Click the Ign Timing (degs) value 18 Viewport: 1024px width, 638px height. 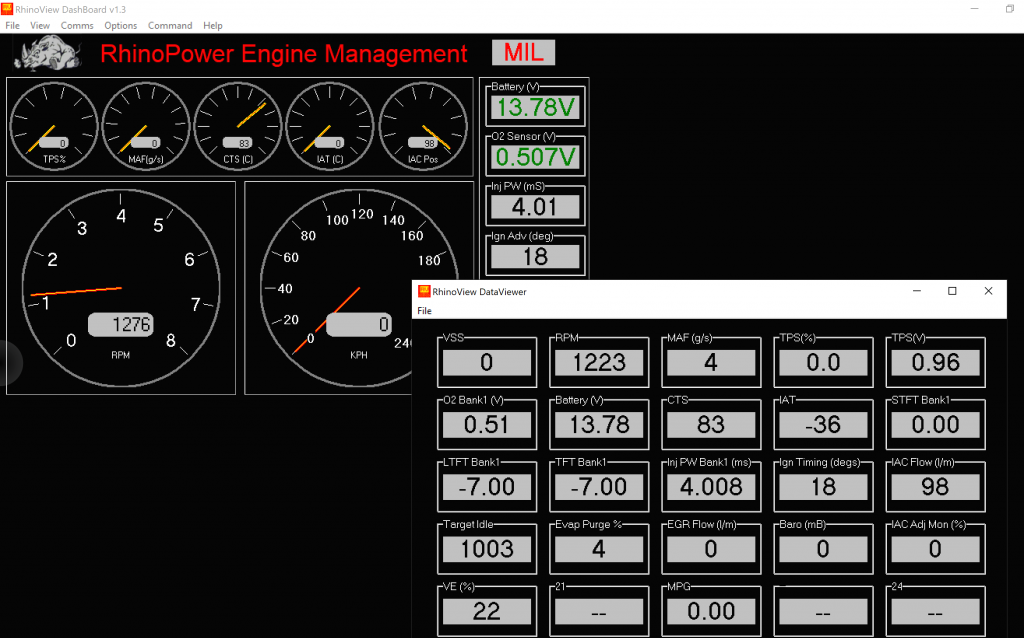tap(823, 486)
